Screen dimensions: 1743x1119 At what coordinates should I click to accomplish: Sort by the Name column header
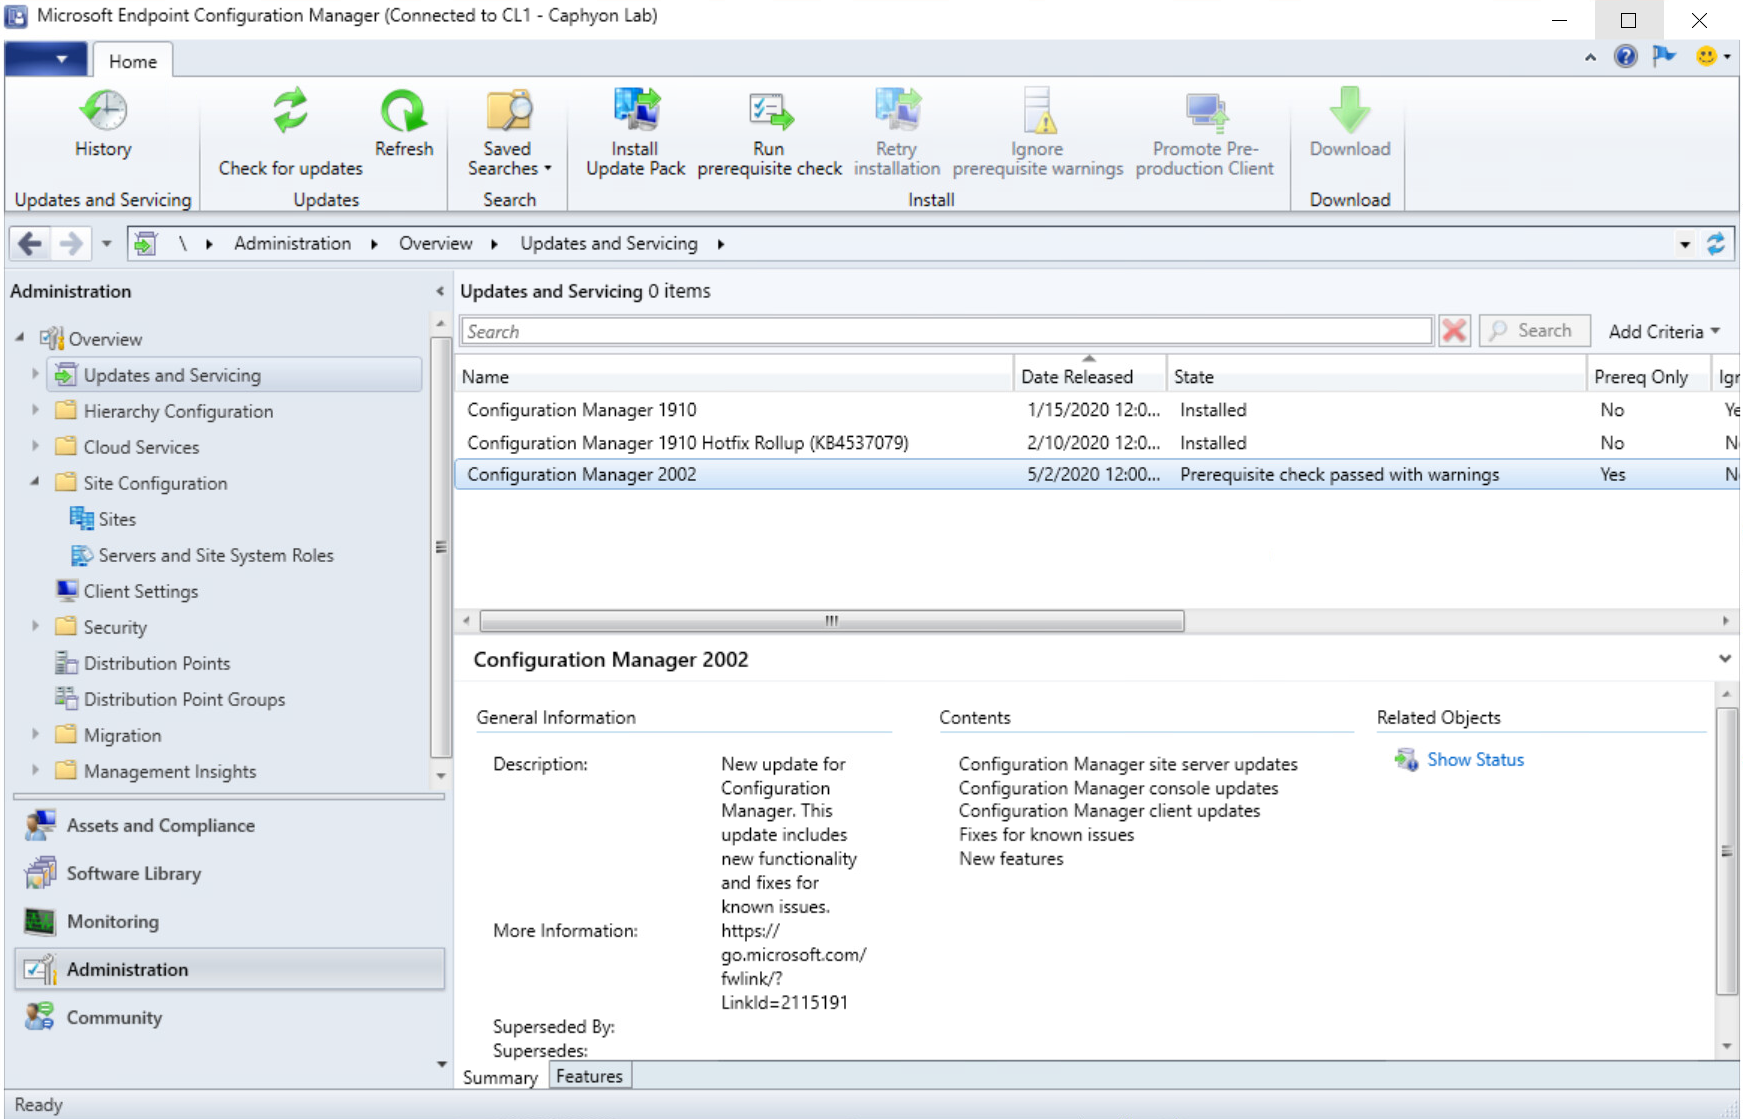(x=734, y=376)
